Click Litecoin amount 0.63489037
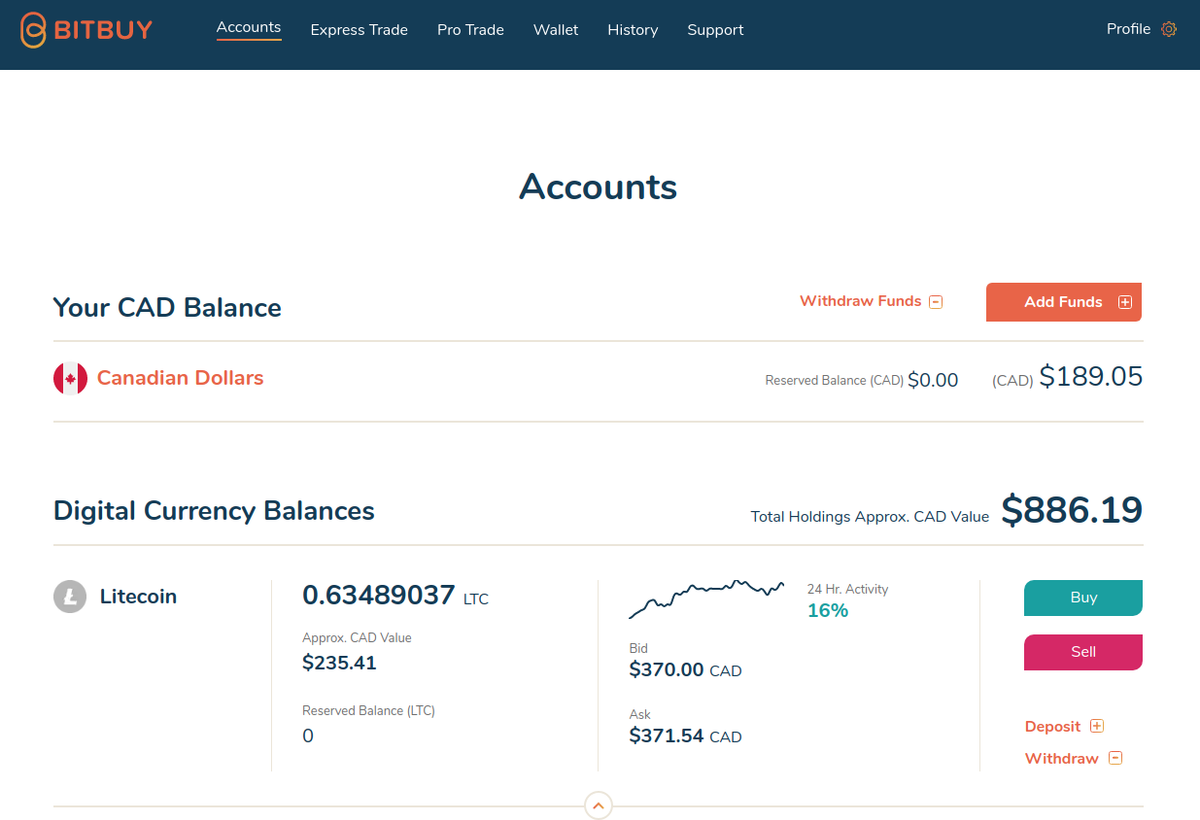Screen dimensions: 1200x820 (x=379, y=595)
